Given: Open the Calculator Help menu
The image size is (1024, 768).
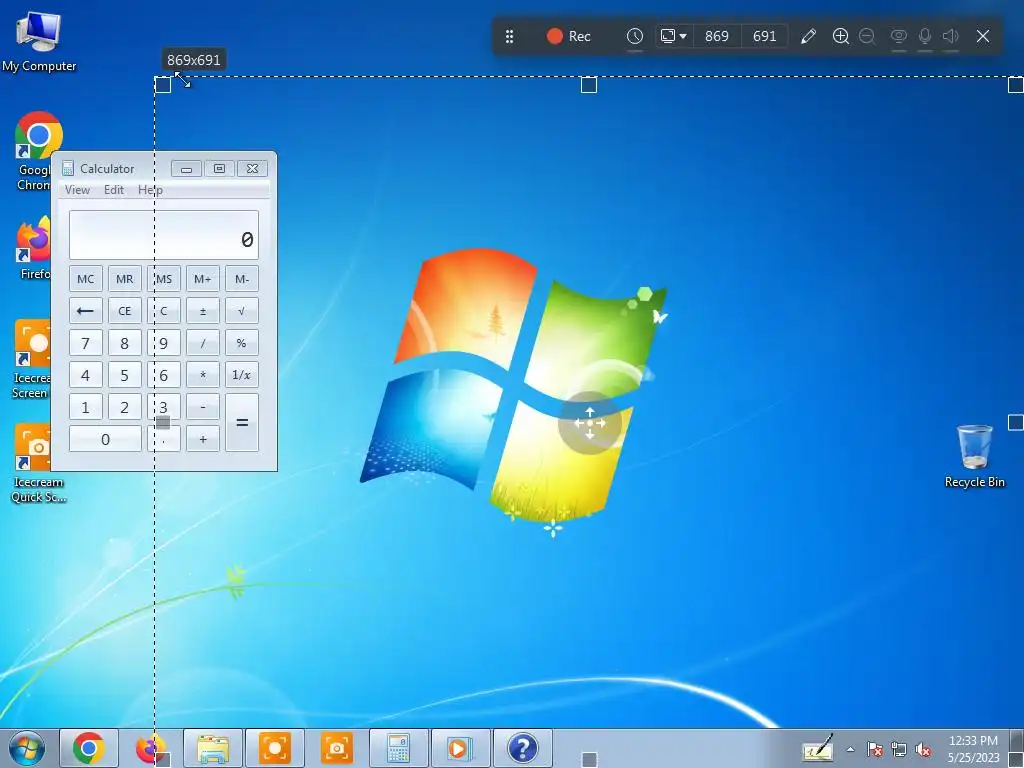Looking at the screenshot, I should [x=150, y=190].
